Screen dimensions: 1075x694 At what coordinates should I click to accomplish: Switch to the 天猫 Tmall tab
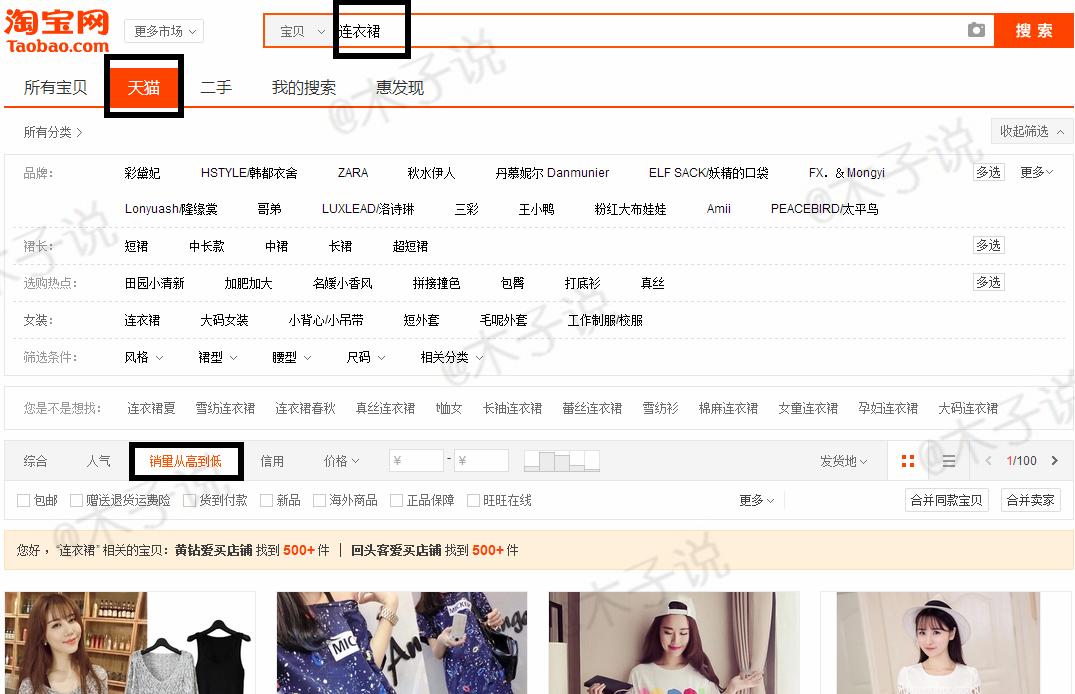coord(143,87)
